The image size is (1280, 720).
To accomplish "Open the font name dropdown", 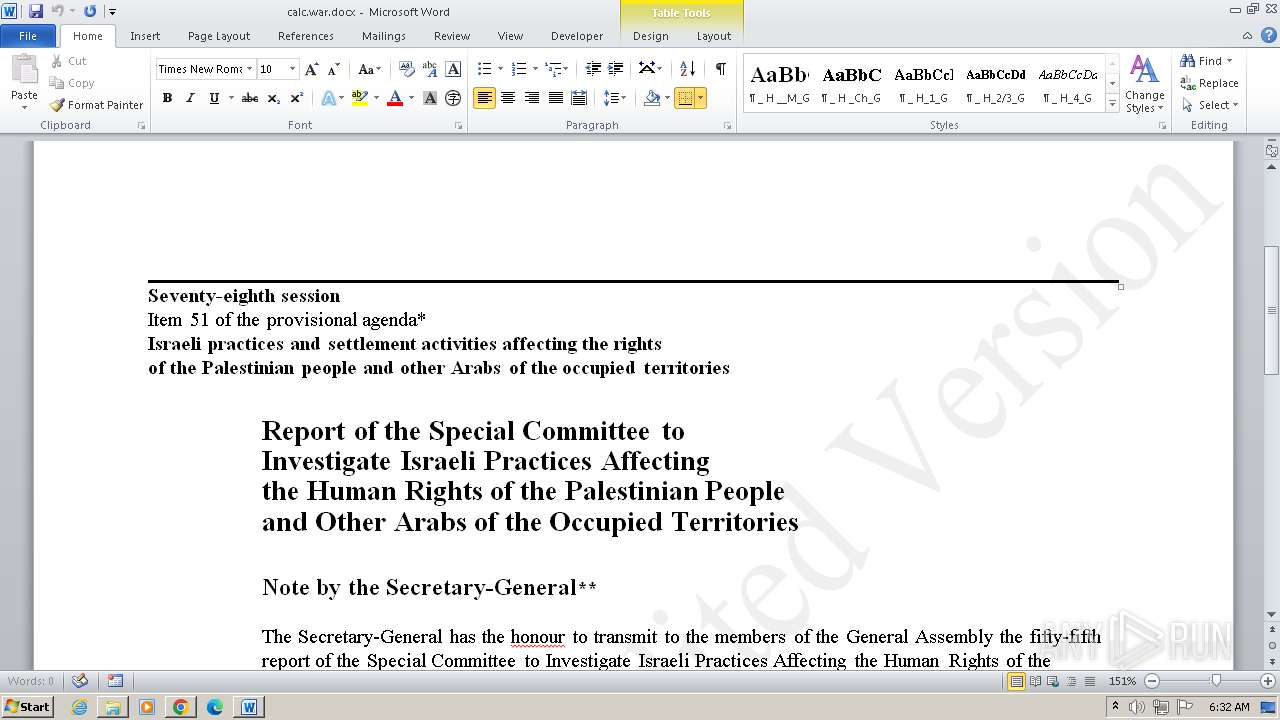I will 249,69.
